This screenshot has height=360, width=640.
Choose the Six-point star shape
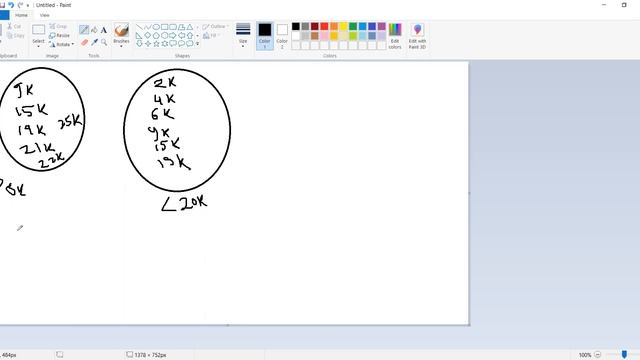tap(164, 43)
